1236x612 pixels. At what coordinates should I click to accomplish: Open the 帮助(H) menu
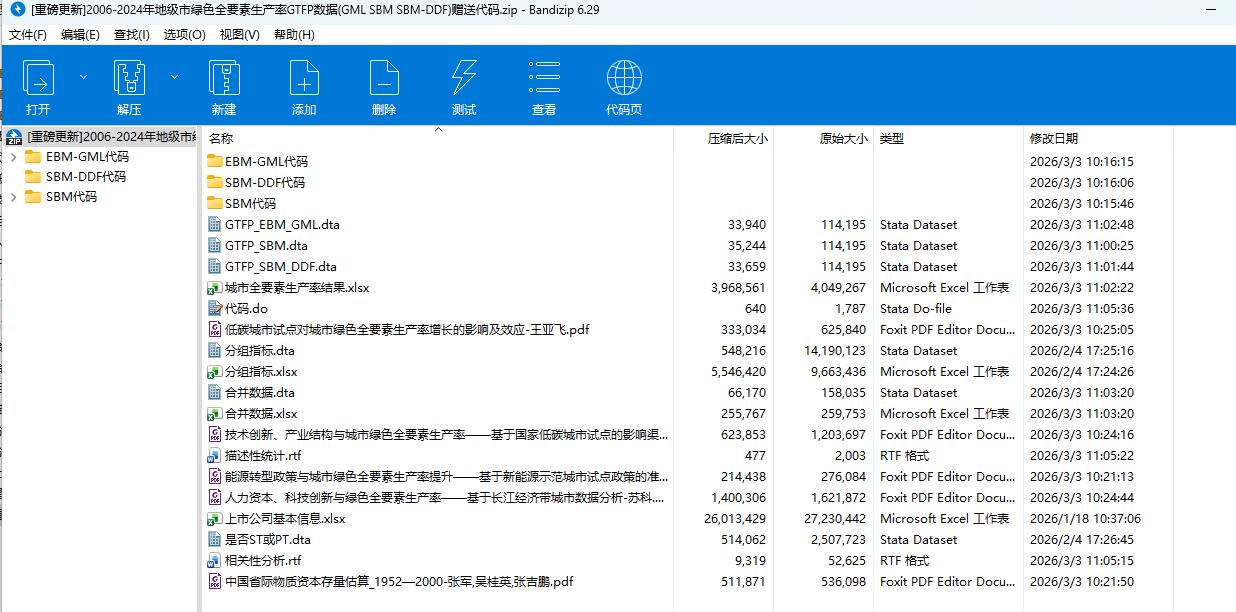294,34
